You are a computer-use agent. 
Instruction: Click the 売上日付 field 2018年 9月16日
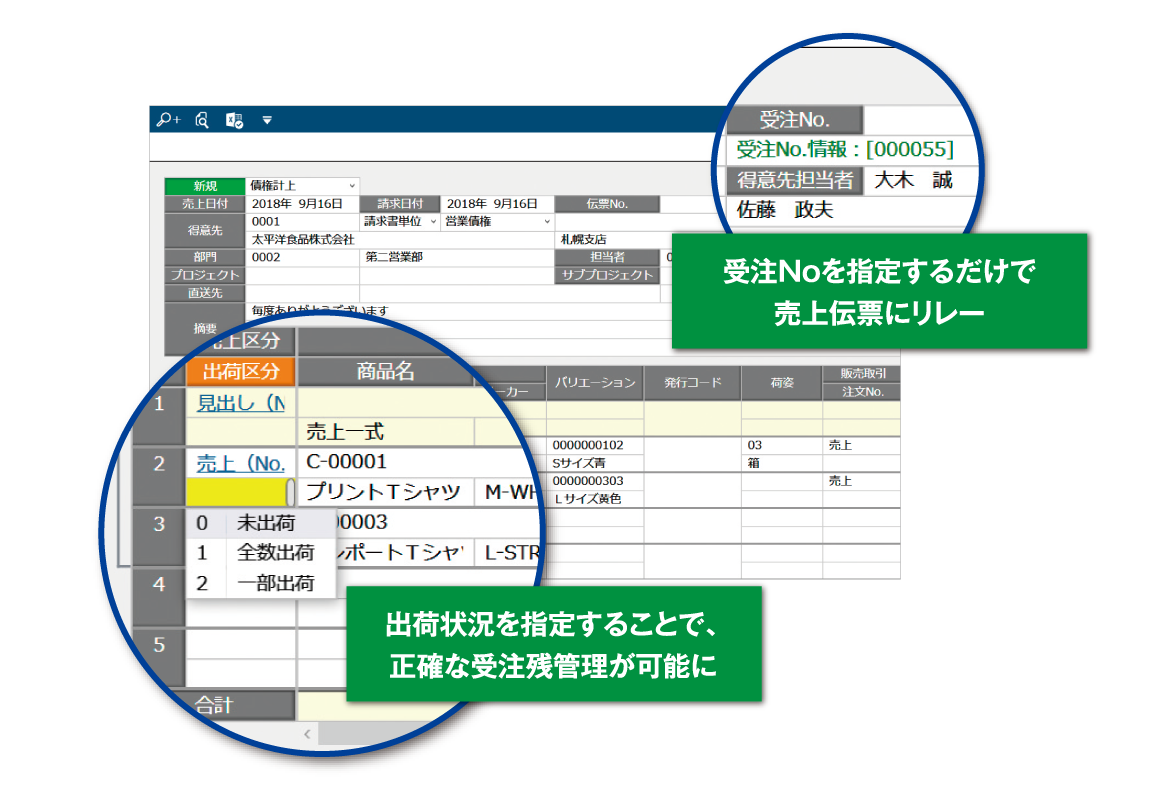(x=302, y=203)
